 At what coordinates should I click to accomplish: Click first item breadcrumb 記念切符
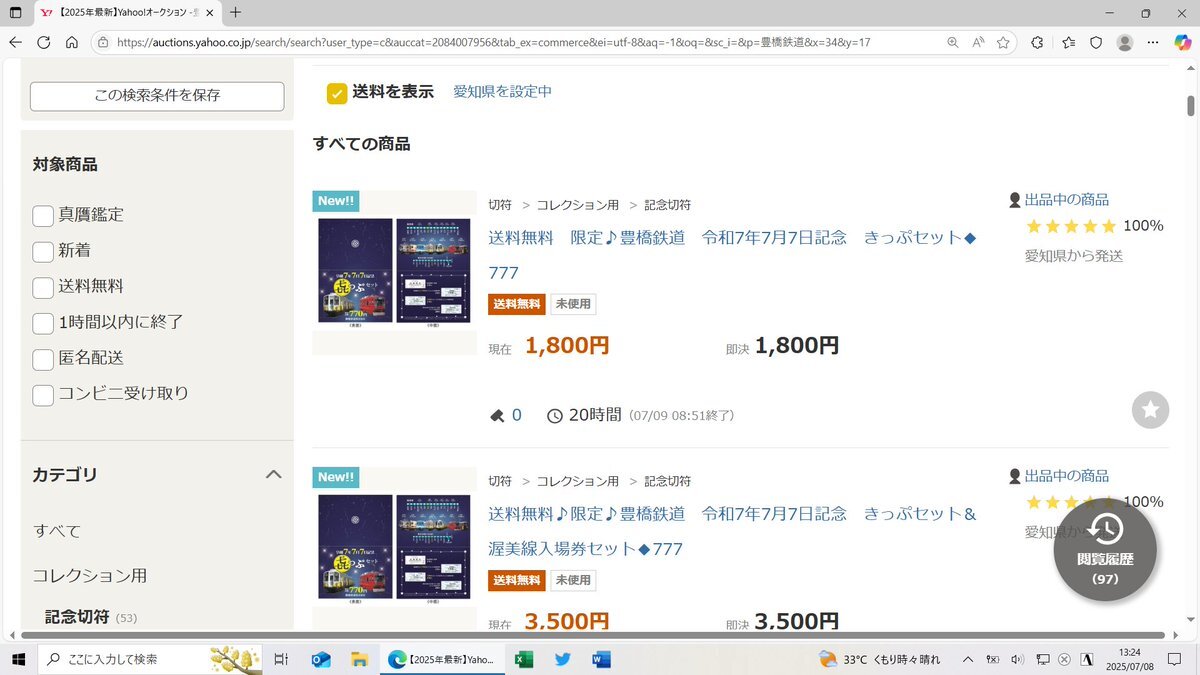pos(668,204)
